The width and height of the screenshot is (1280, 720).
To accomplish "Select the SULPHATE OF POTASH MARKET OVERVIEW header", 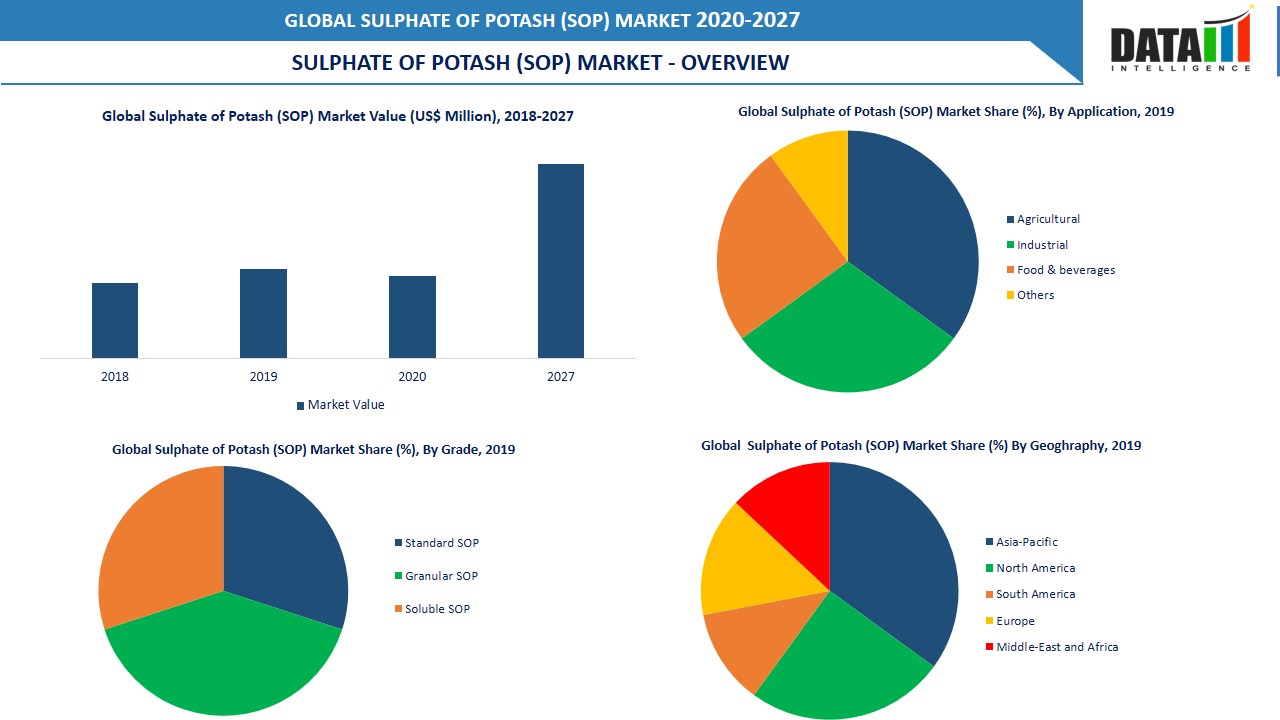I will point(540,62).
